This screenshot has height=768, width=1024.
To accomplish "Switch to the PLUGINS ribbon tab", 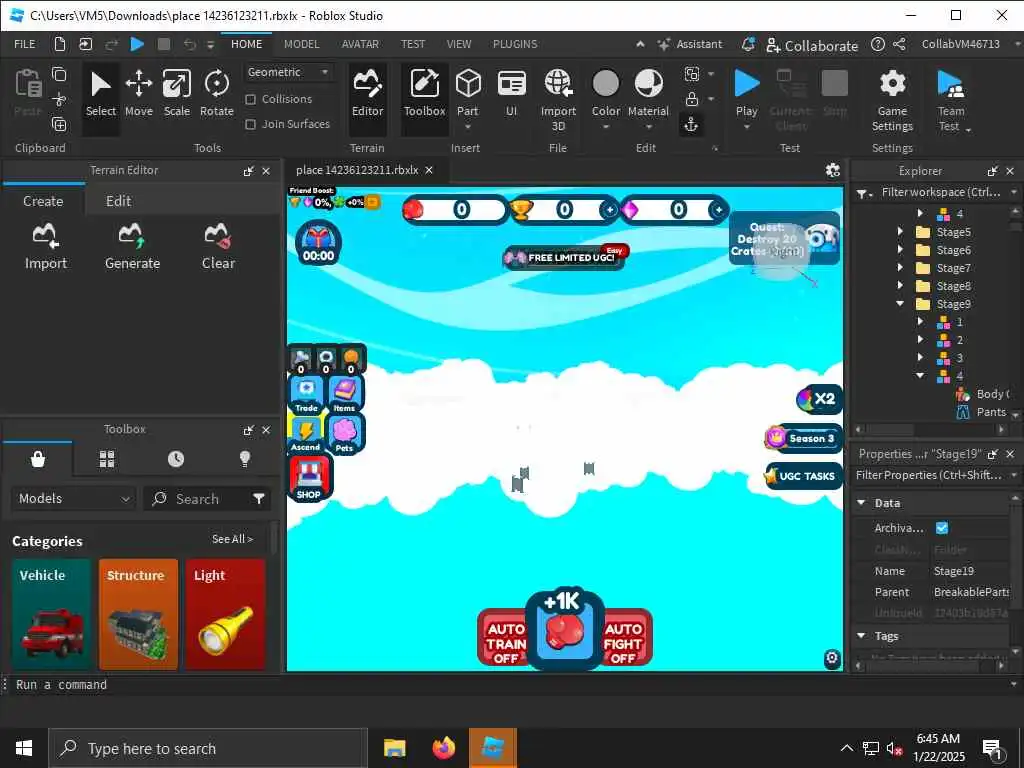I will 515,44.
